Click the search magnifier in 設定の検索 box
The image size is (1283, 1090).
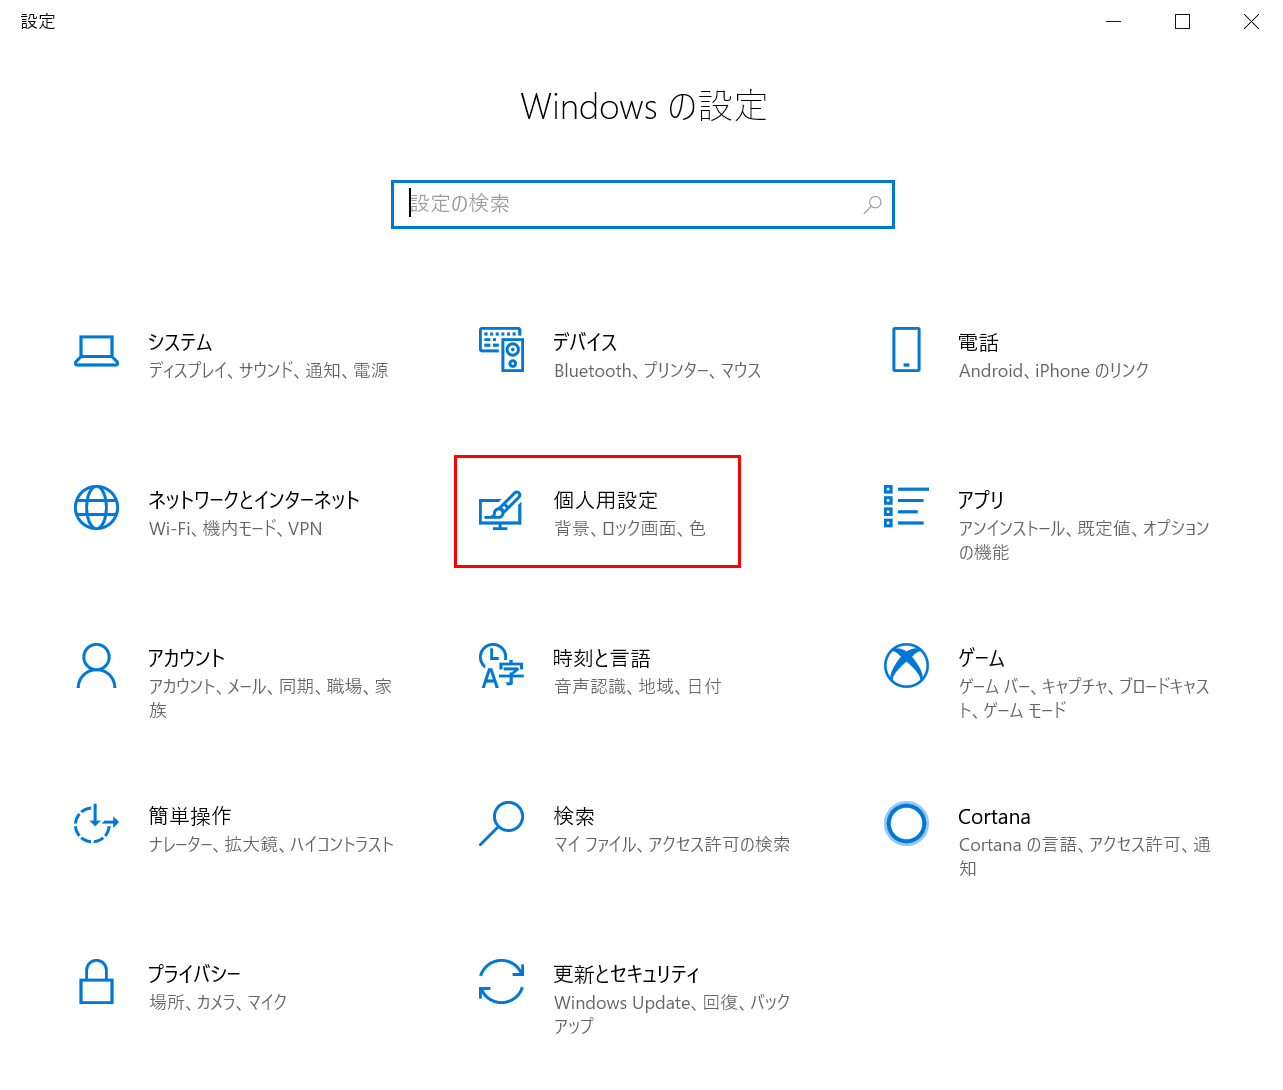click(x=872, y=204)
